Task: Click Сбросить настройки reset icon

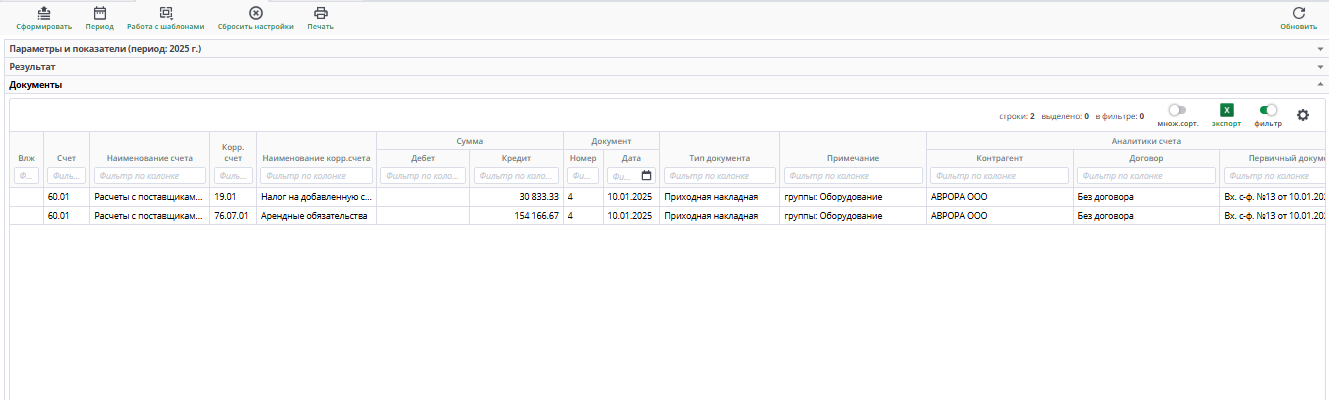Action: 256,14
